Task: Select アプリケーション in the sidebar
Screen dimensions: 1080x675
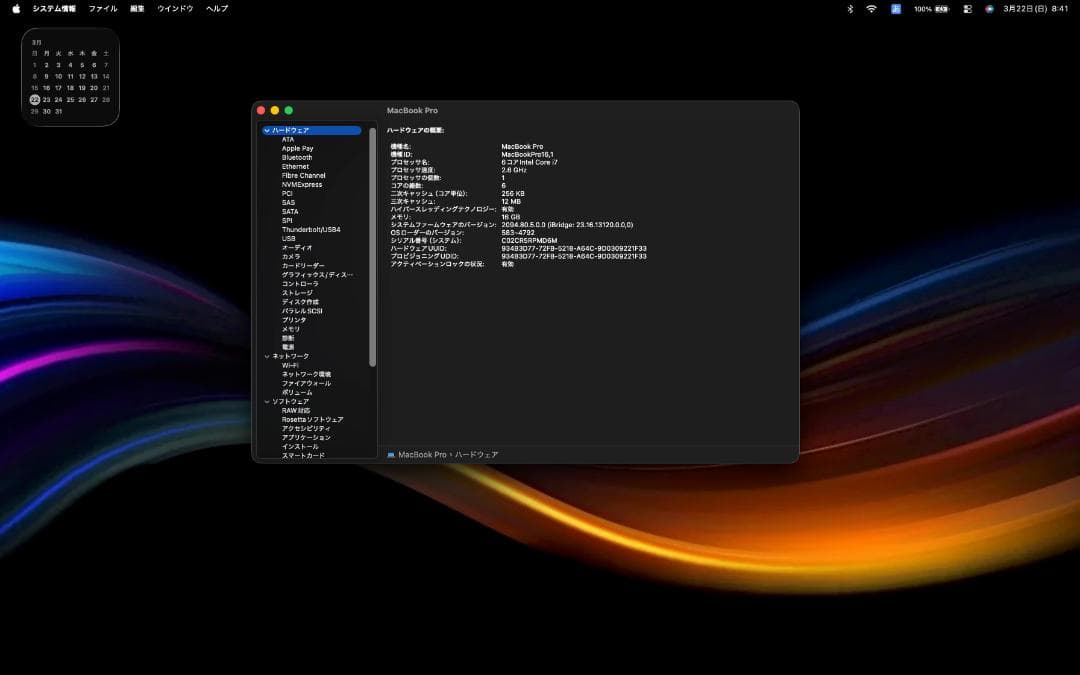Action: click(x=307, y=437)
